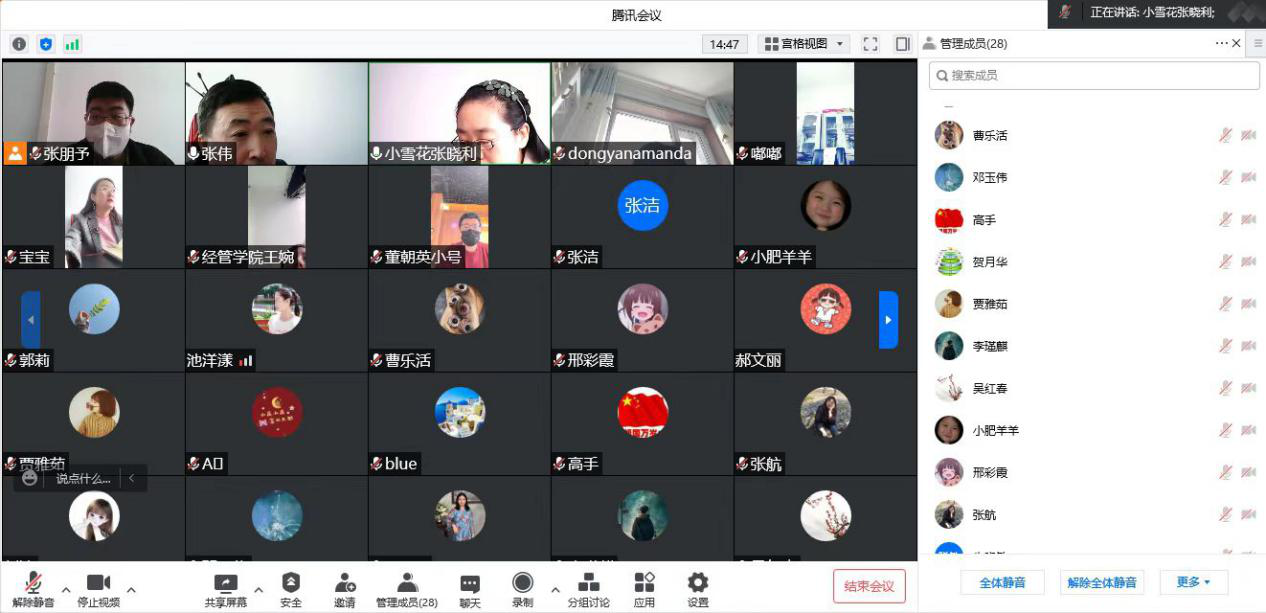Image resolution: width=1266 pixels, height=613 pixels.
Task: Click the 搜索成员 search field
Action: pos(1094,75)
